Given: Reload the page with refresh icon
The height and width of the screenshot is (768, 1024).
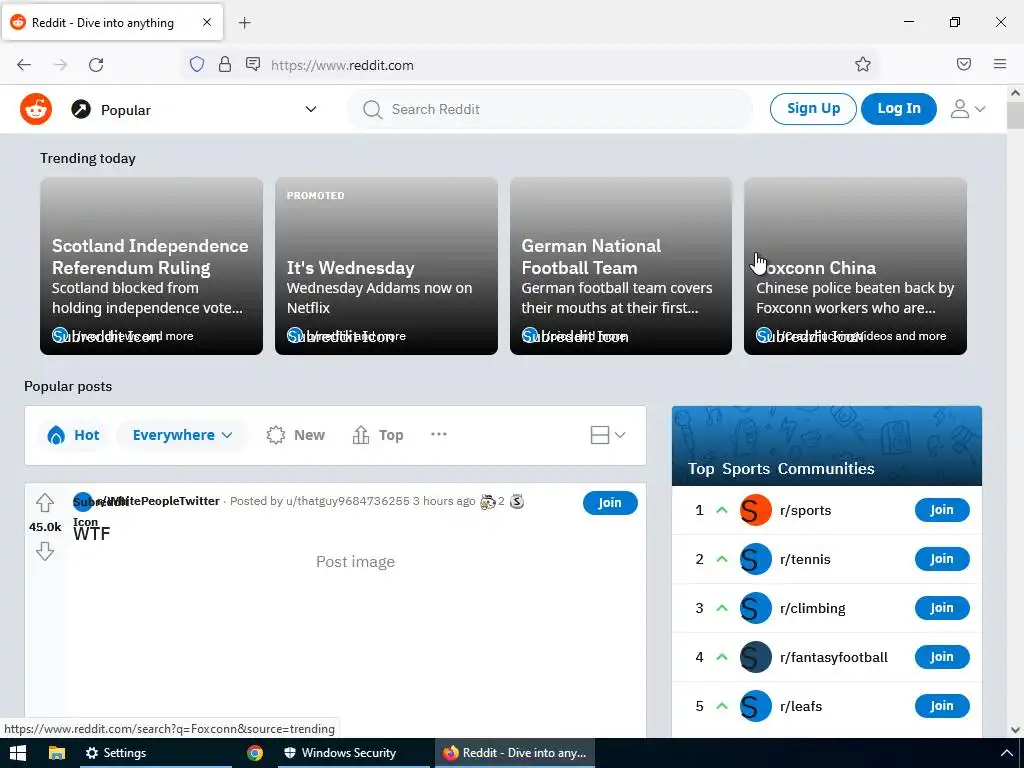Looking at the screenshot, I should [x=96, y=65].
